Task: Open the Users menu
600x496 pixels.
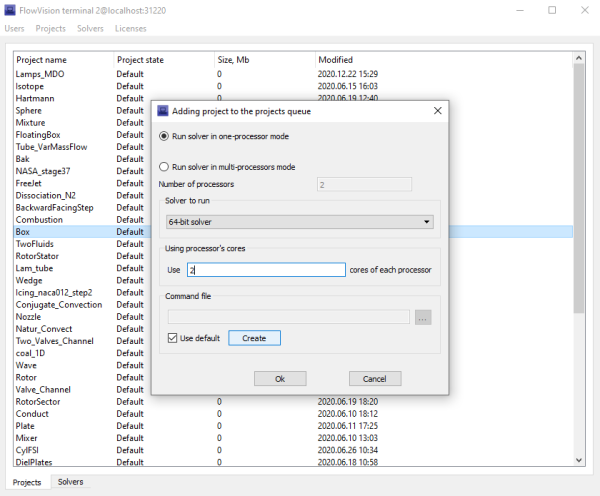Action: (x=14, y=28)
